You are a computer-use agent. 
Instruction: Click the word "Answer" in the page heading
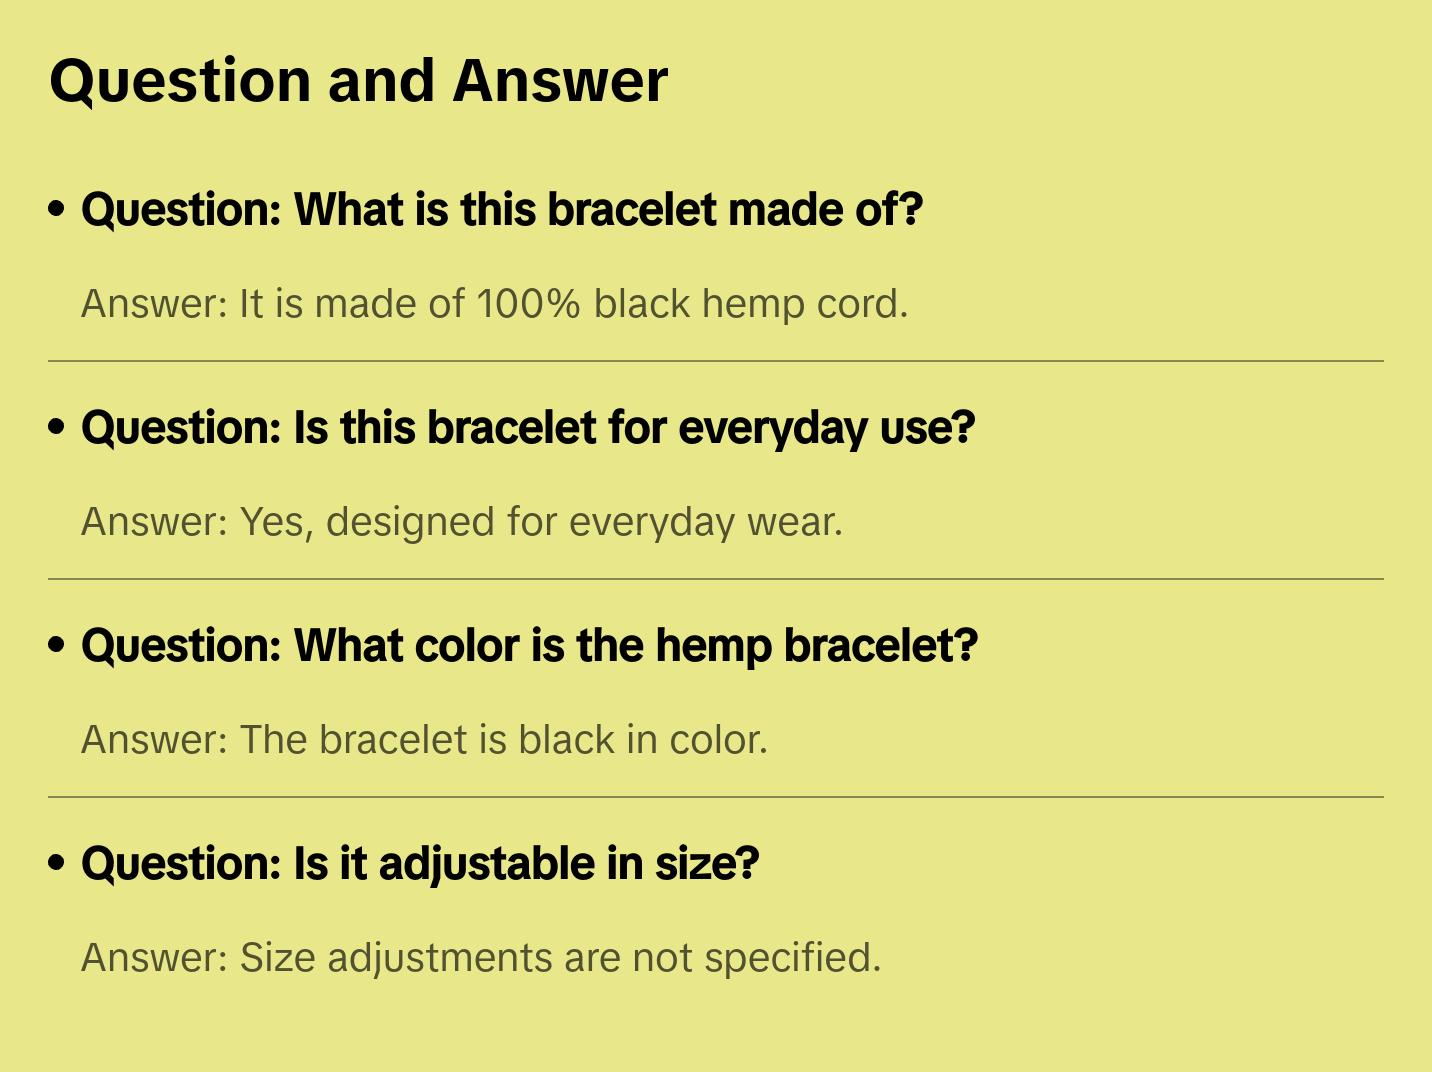pyautogui.click(x=560, y=81)
